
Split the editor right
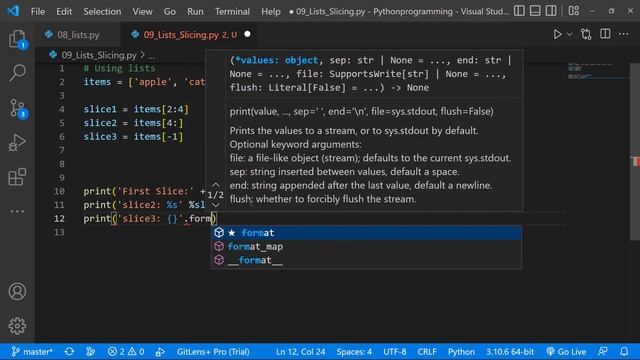605,34
